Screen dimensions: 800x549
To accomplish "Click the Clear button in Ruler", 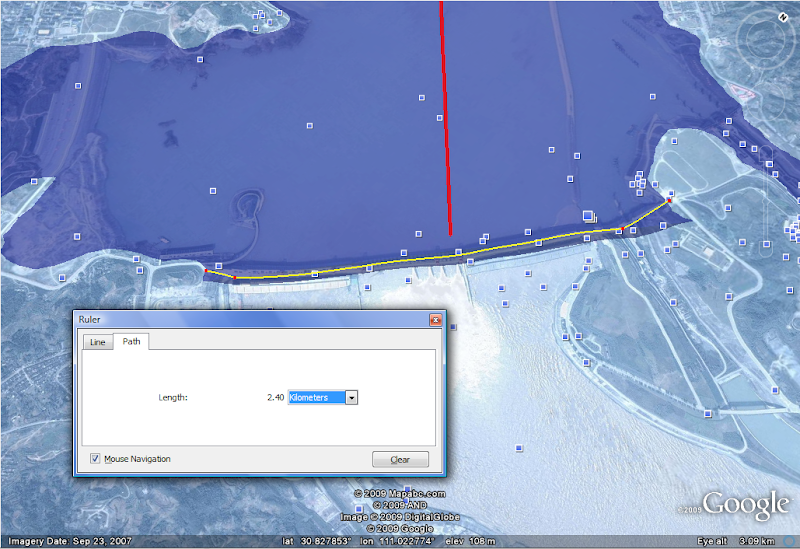I will [x=400, y=459].
